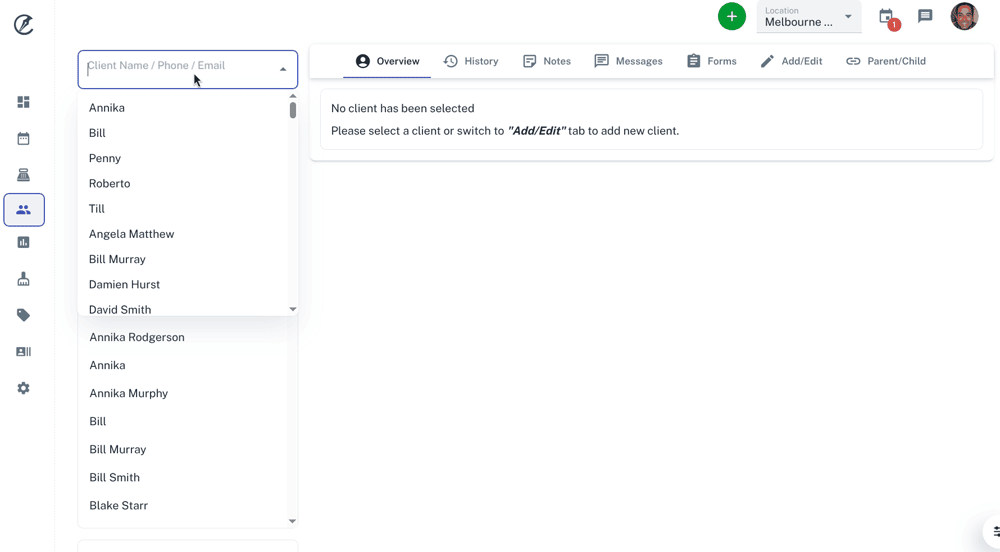Image resolution: width=1000 pixels, height=552 pixels.
Task: Collapse the client search dropdown arrow
Action: tap(283, 69)
